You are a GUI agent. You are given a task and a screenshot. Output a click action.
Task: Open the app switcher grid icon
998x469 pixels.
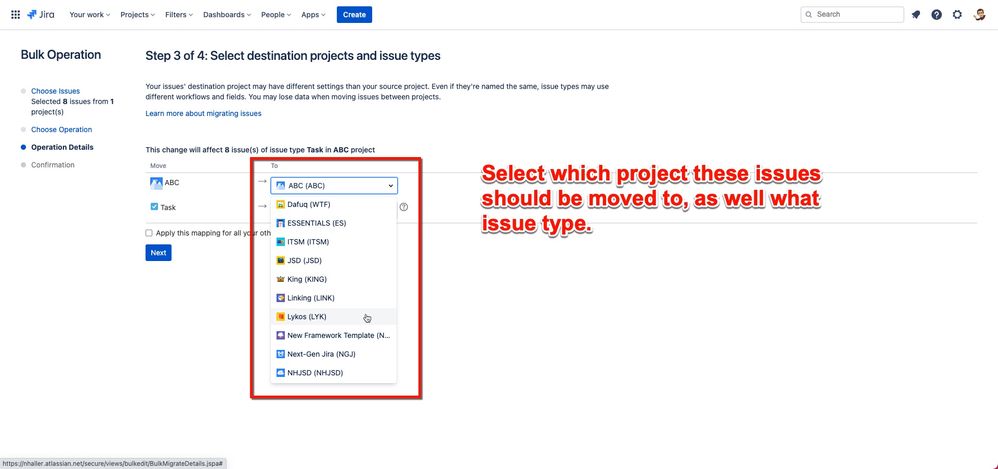pos(15,15)
